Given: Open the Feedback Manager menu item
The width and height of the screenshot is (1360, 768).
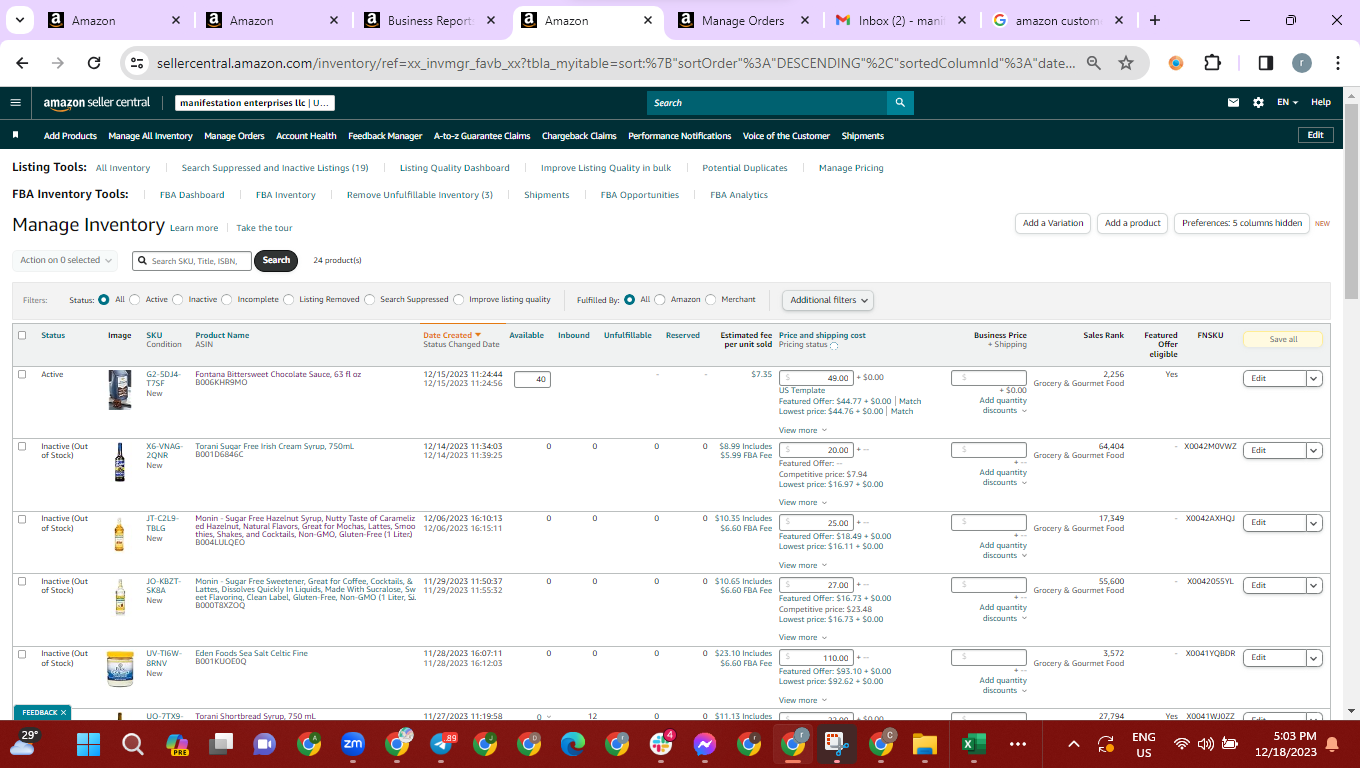Looking at the screenshot, I should [385, 136].
